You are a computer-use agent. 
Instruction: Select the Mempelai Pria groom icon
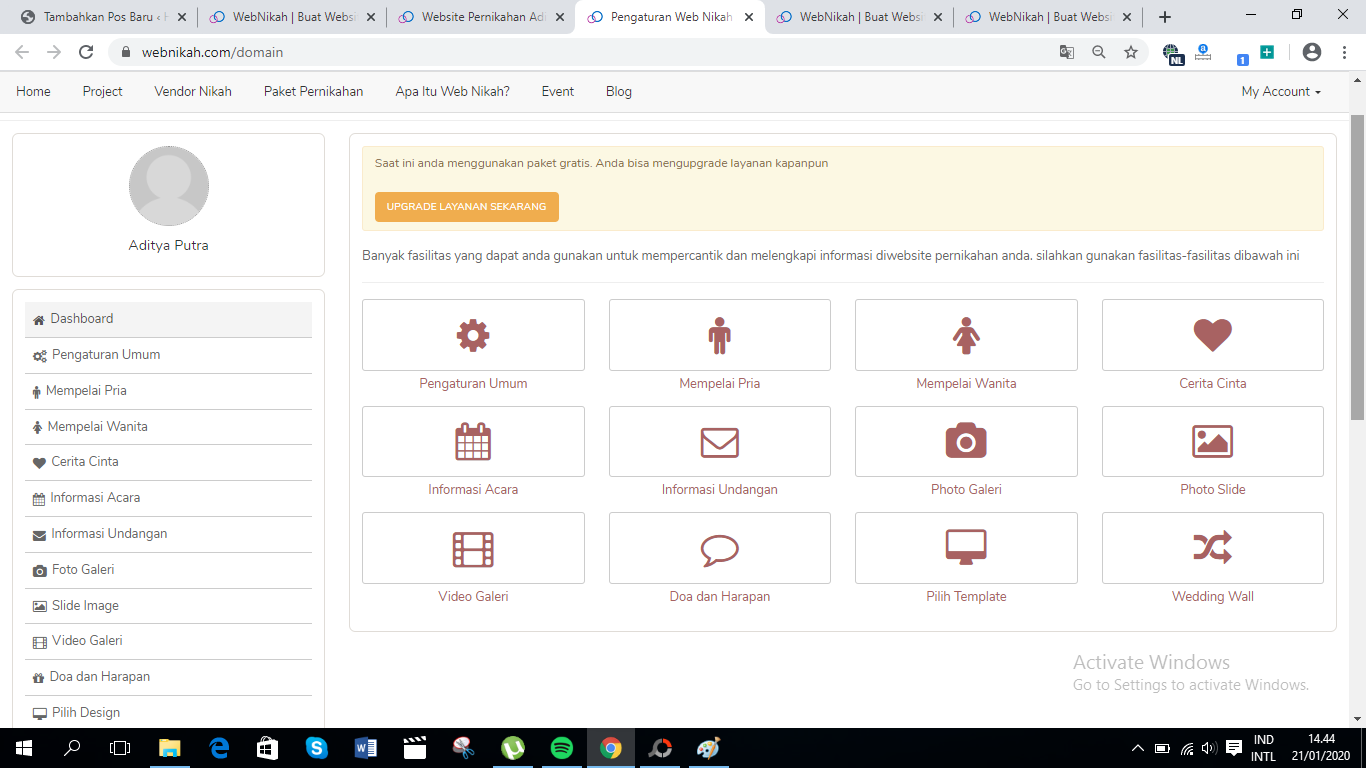coord(719,334)
